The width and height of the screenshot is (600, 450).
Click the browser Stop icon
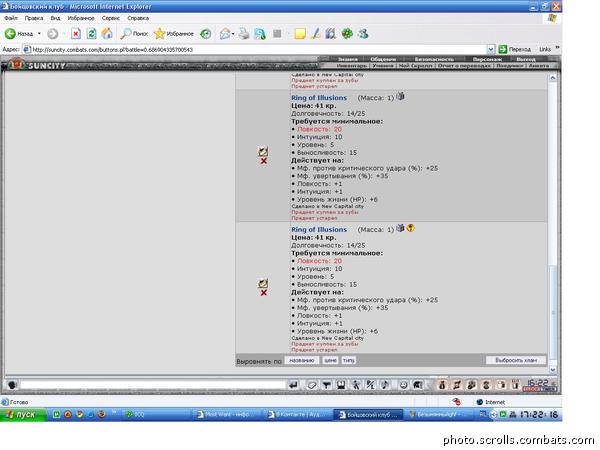pos(76,33)
